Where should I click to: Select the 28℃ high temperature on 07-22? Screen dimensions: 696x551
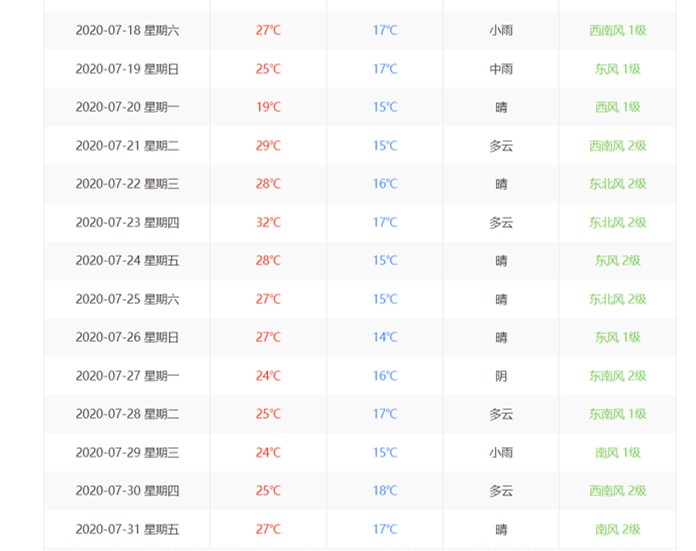pyautogui.click(x=268, y=184)
